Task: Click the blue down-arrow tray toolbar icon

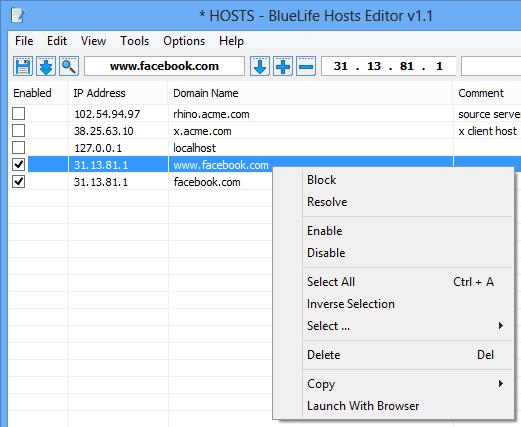Action: (46, 66)
